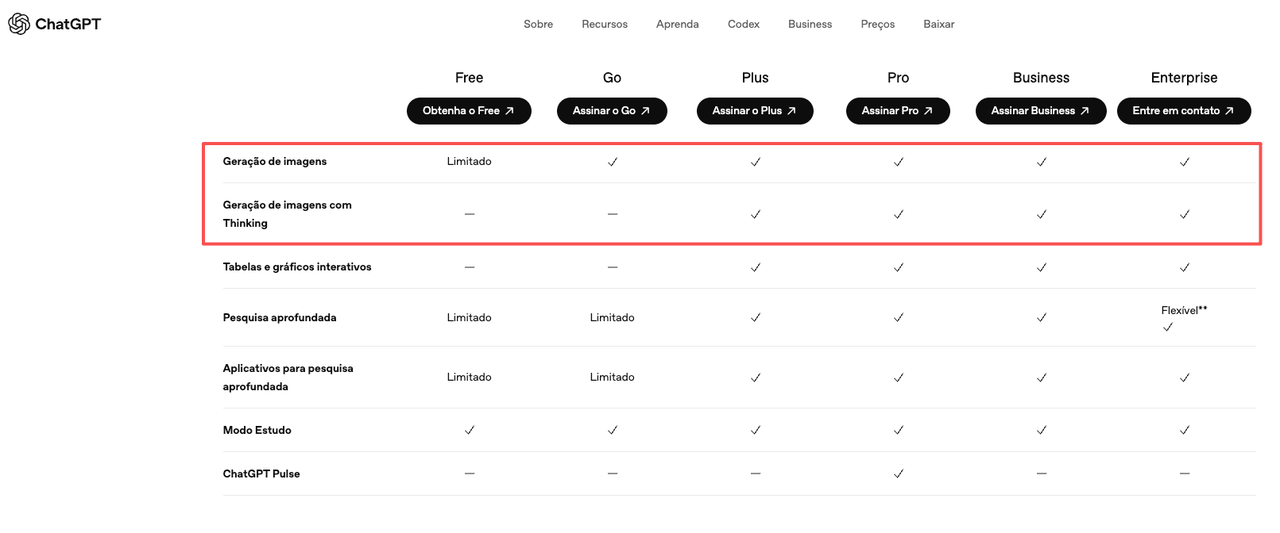The image size is (1280, 533).
Task: Open the Preços page
Action: point(878,24)
